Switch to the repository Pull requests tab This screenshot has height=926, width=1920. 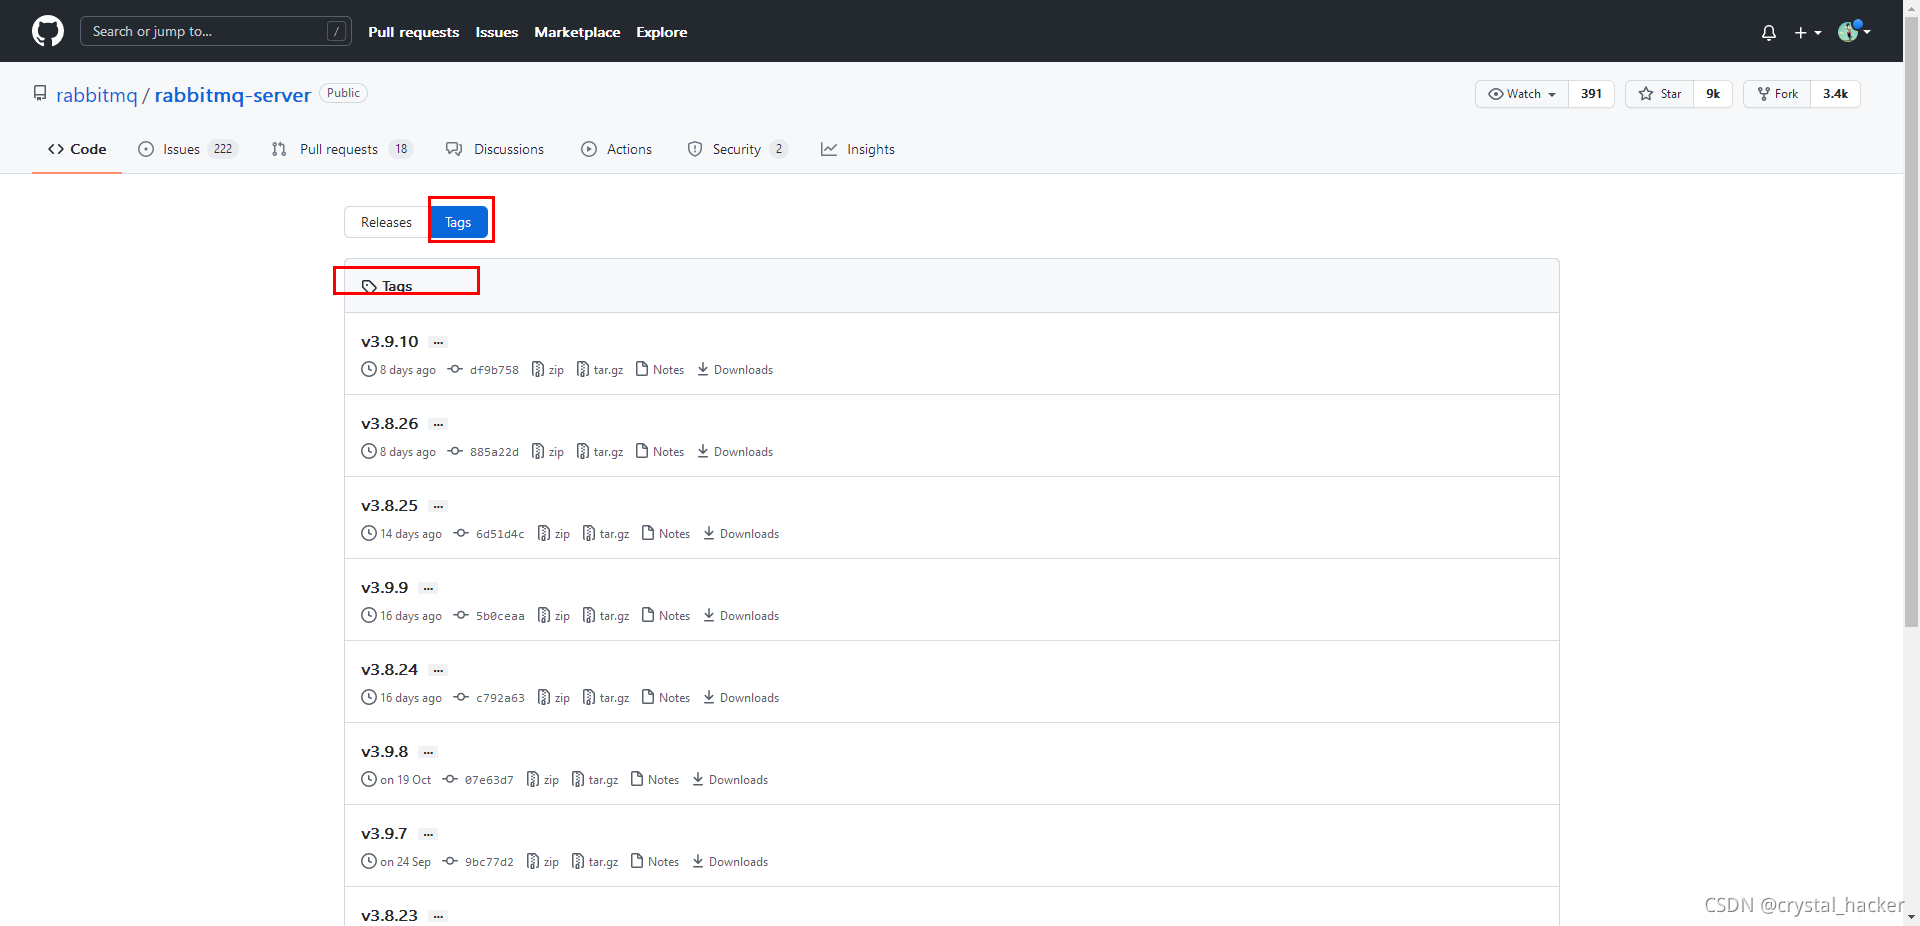point(341,149)
